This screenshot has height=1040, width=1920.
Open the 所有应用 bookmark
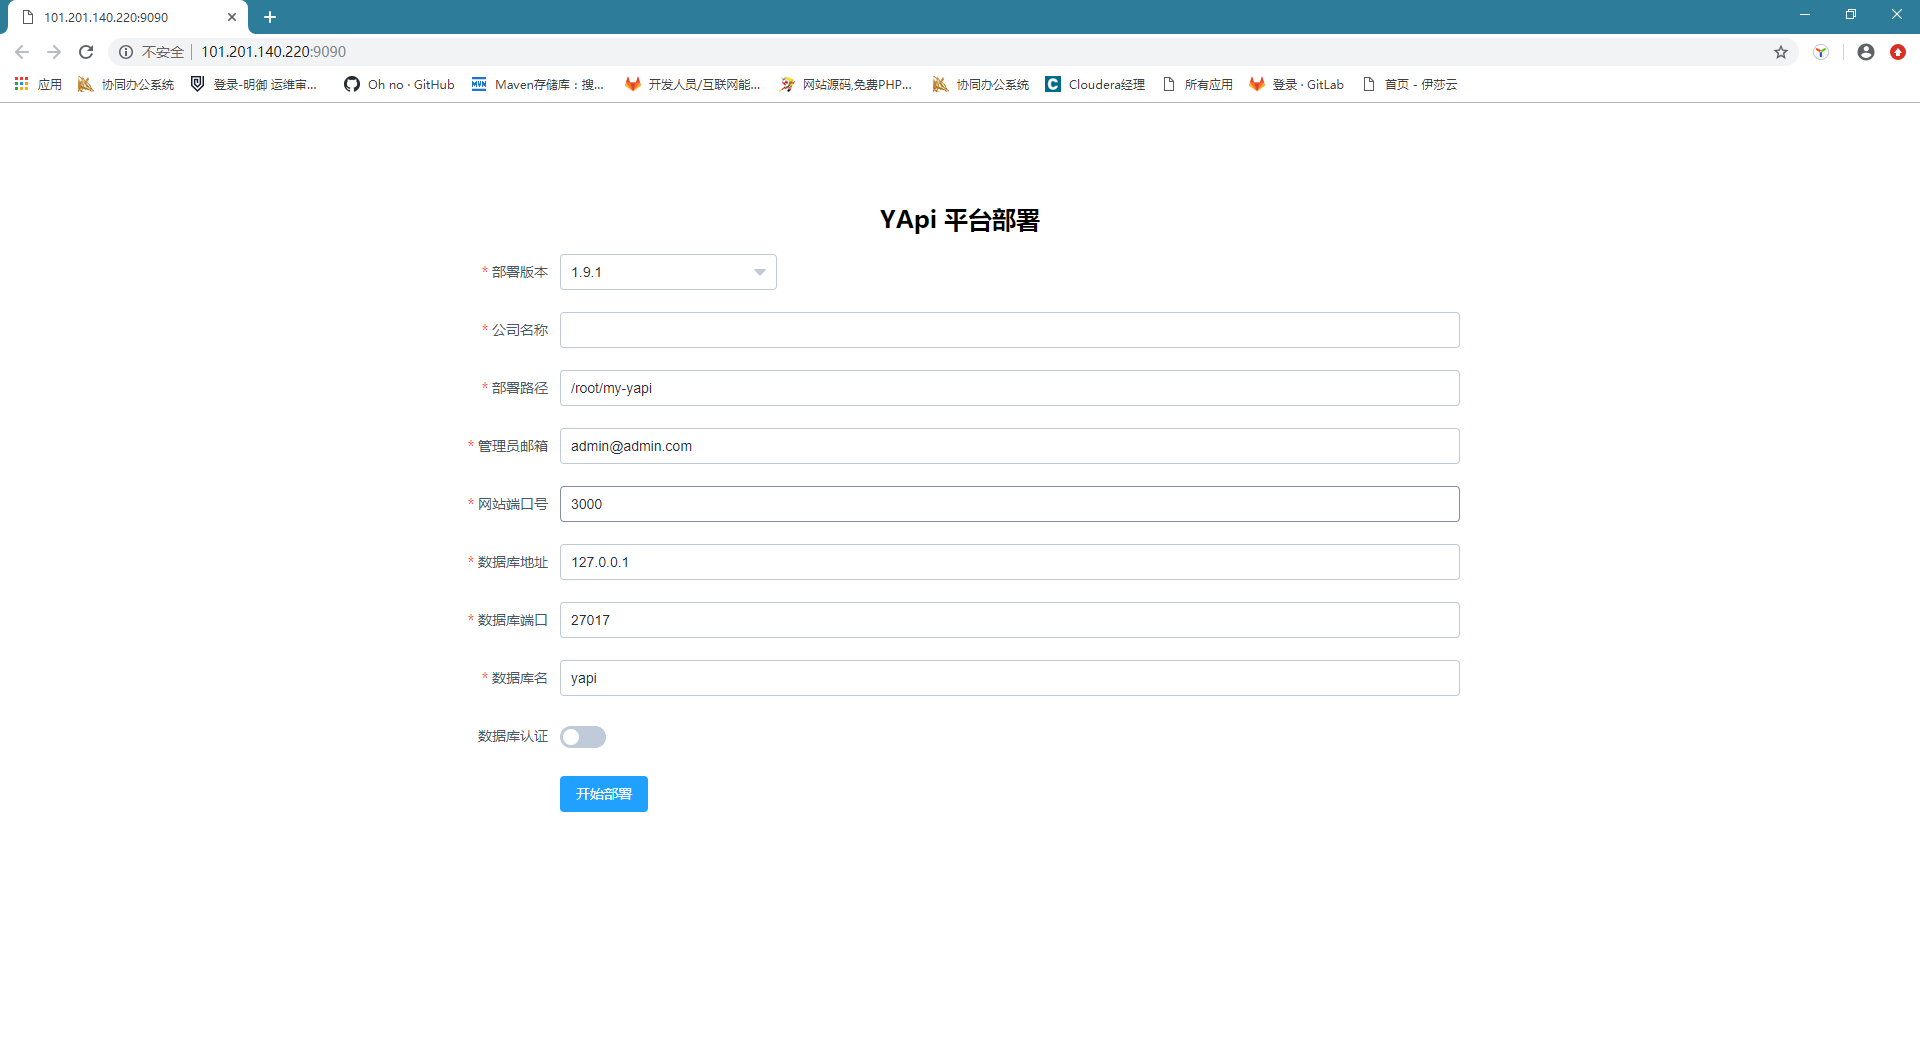point(1197,84)
